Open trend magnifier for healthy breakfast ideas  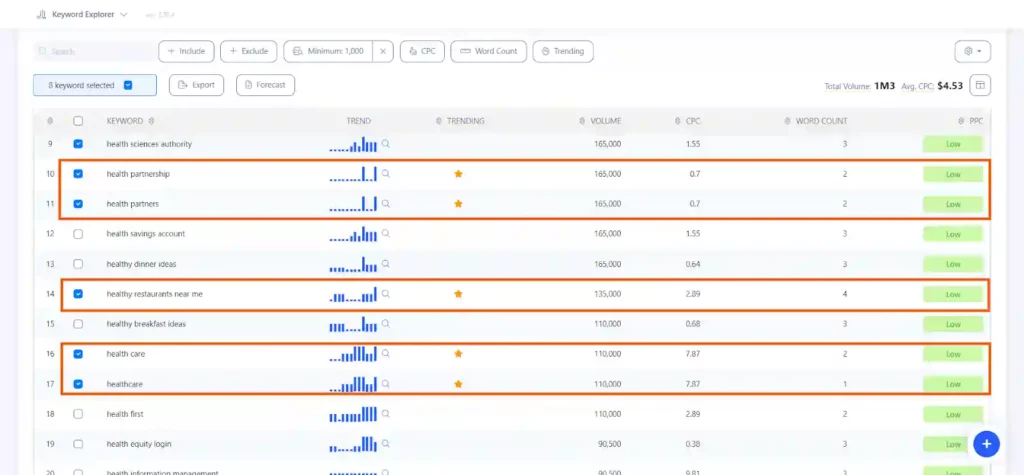coord(386,323)
